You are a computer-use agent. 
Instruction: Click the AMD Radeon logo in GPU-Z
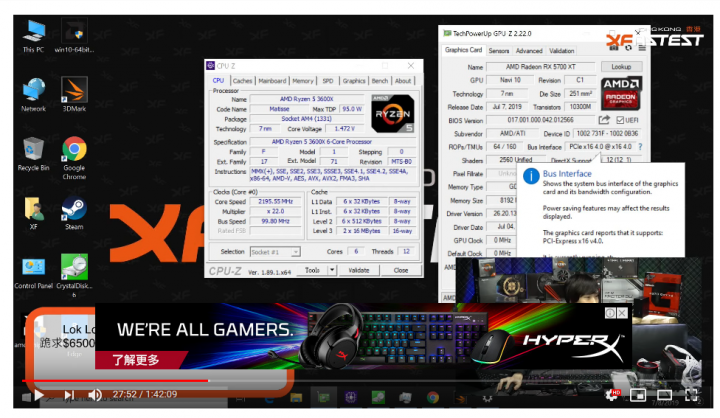click(621, 93)
